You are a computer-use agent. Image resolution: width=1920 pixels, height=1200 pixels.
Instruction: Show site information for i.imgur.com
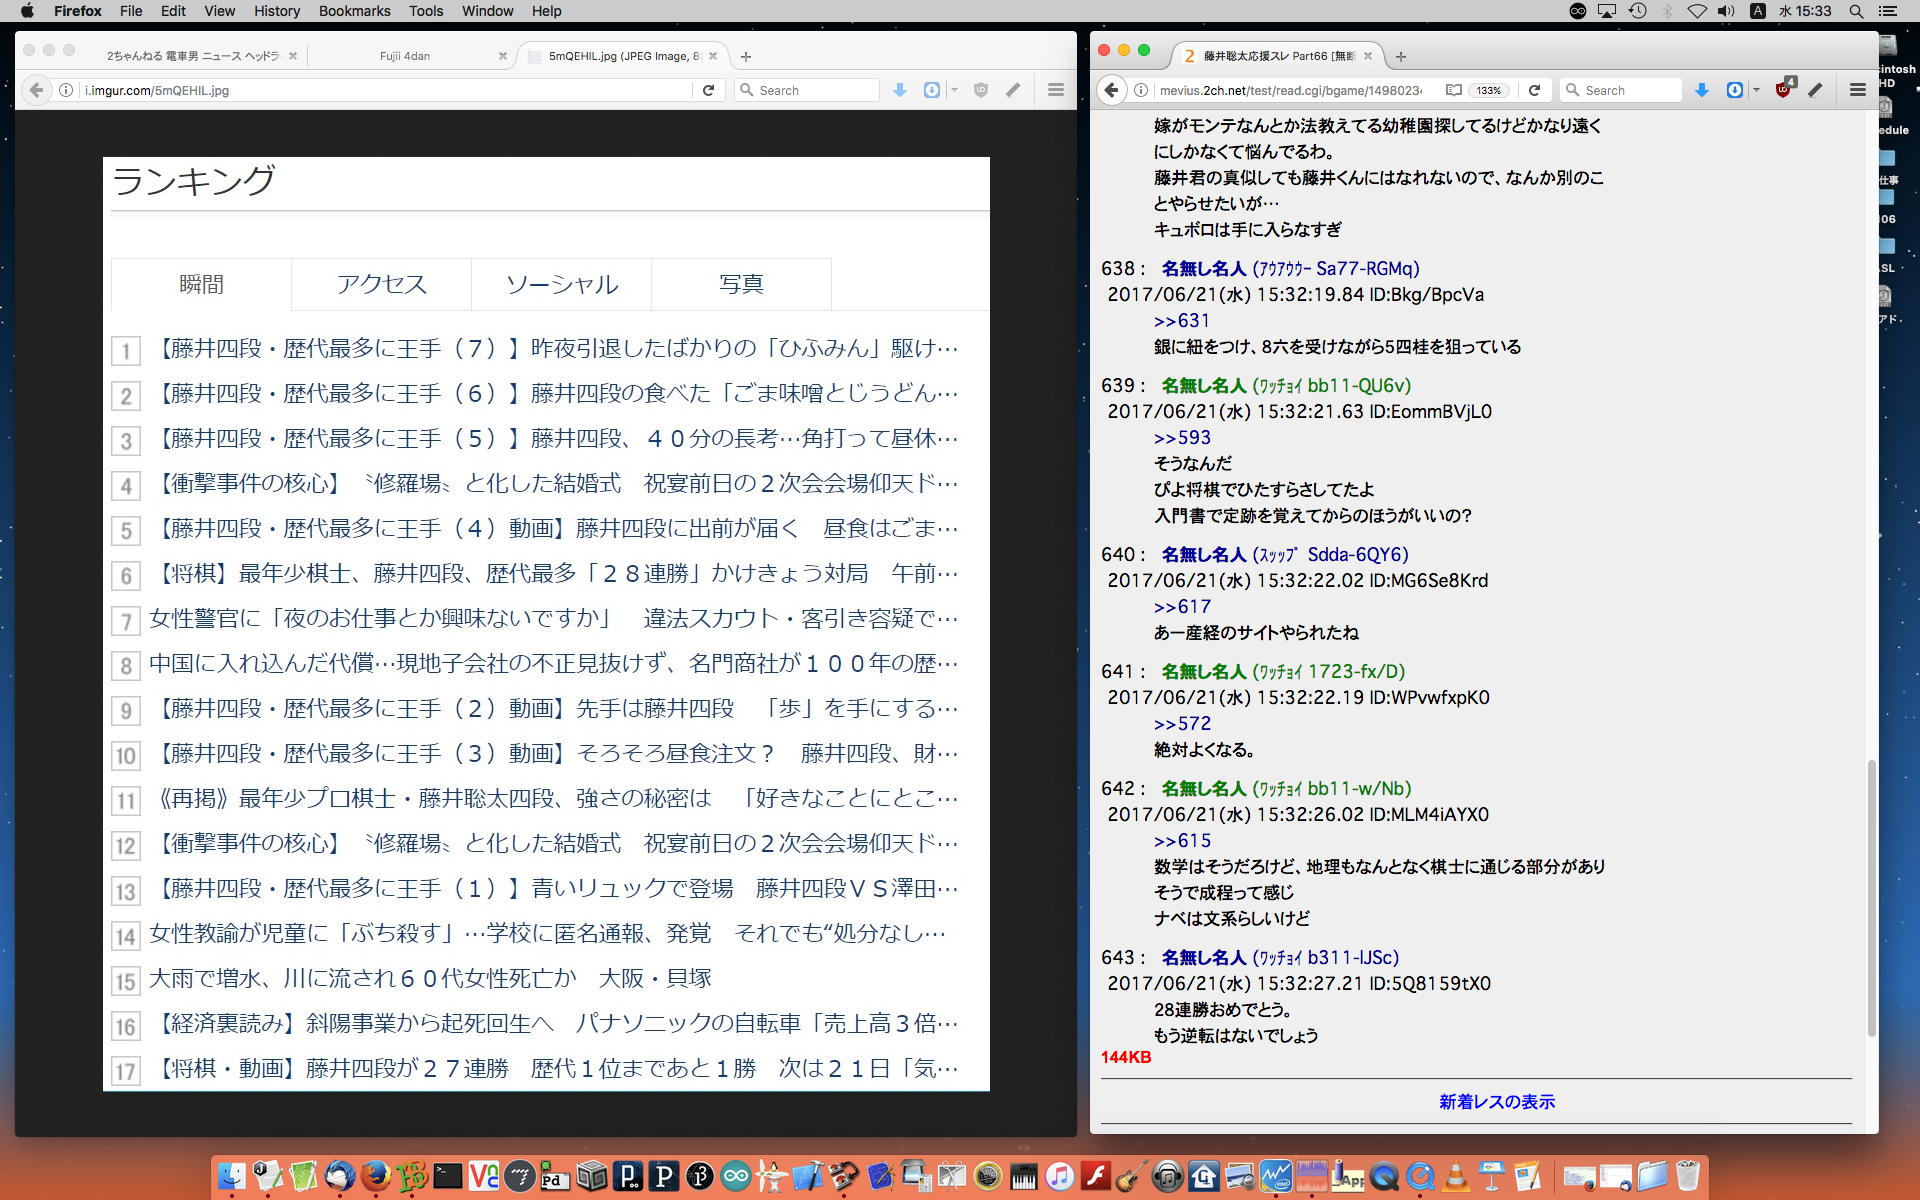pos(66,90)
